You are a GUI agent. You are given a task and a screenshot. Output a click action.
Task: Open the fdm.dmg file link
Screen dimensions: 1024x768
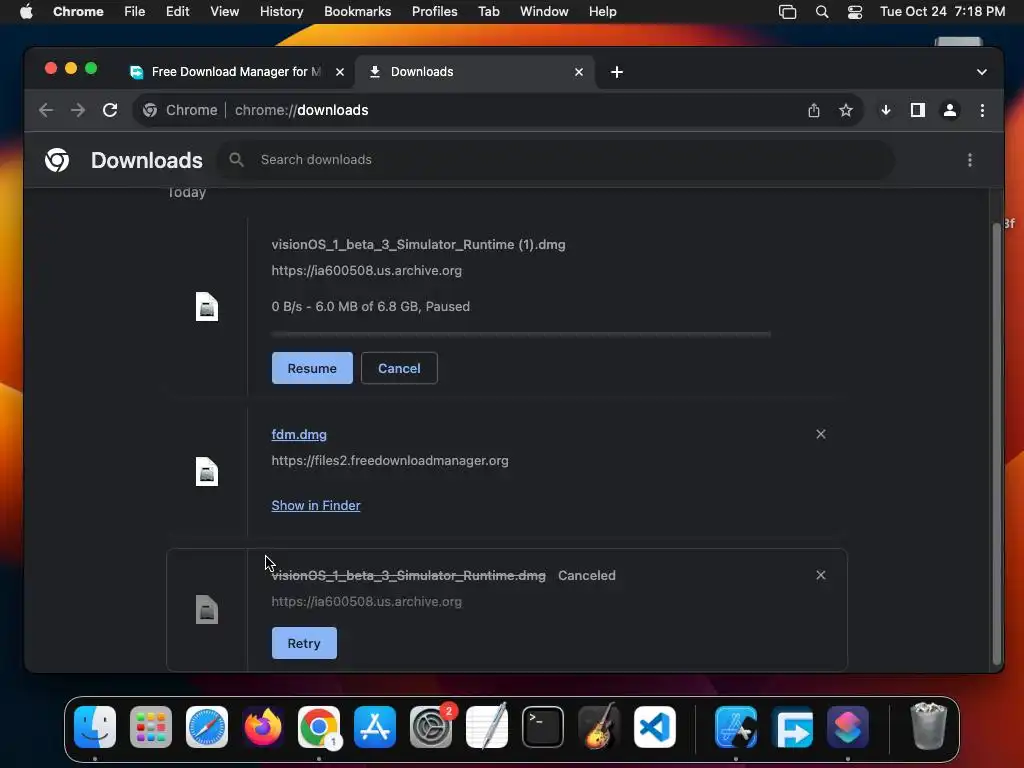click(x=299, y=434)
